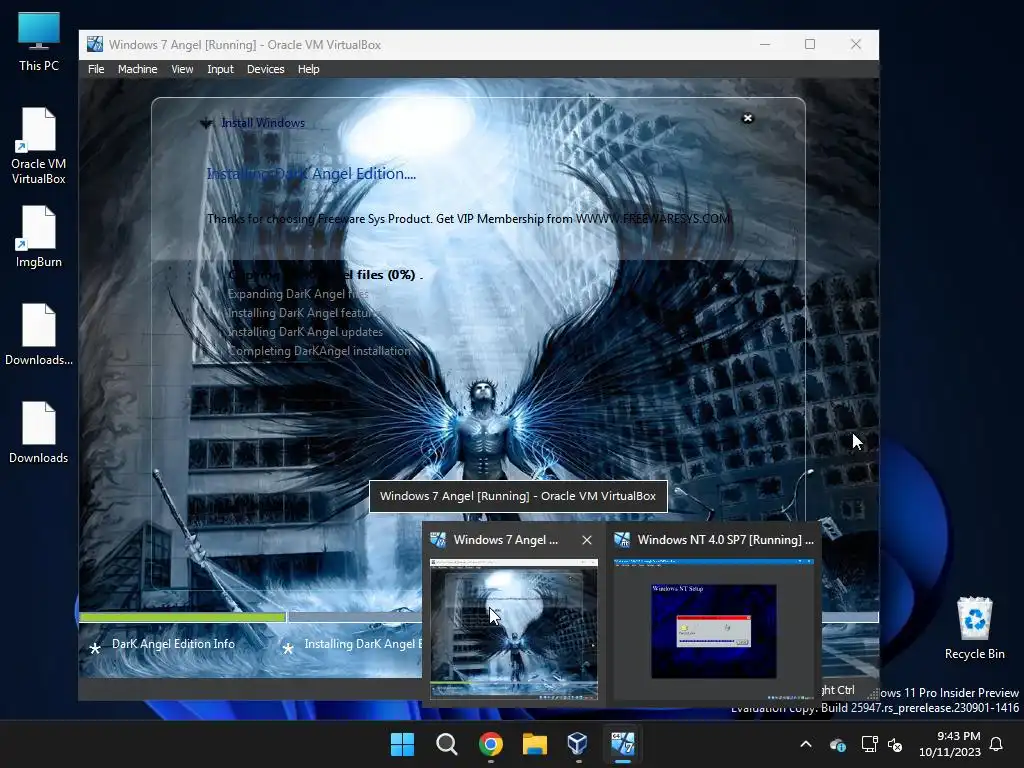
Task: Click the network tray icon
Action: pos(869,744)
